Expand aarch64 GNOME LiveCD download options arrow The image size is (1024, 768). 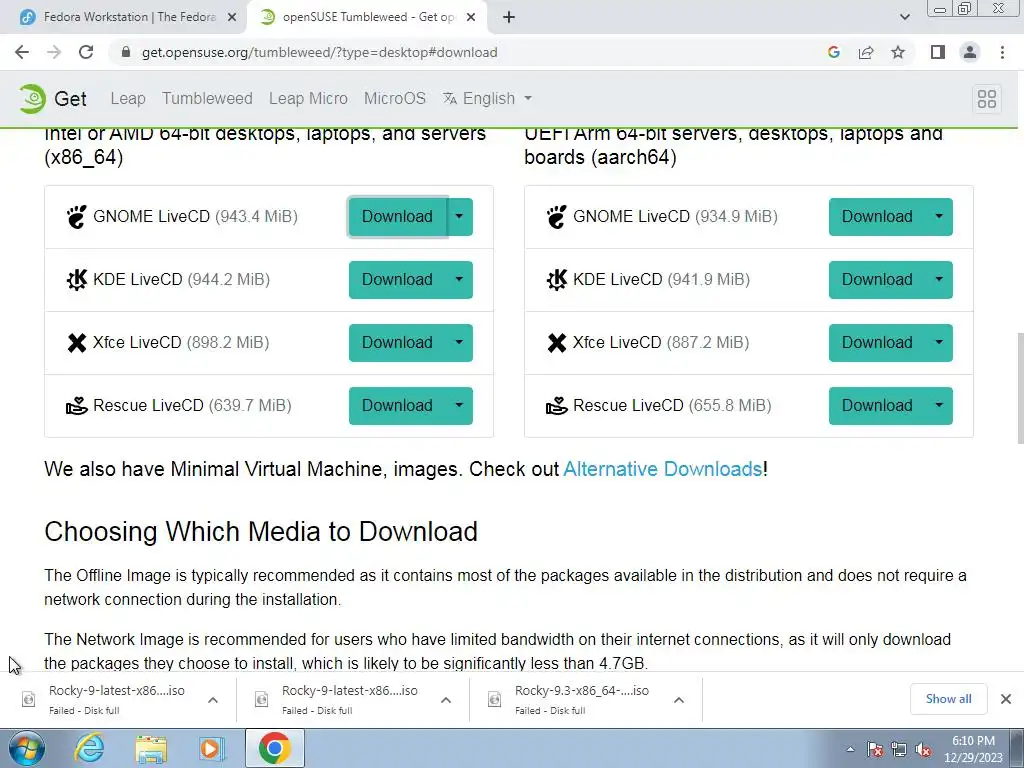pyautogui.click(x=939, y=217)
